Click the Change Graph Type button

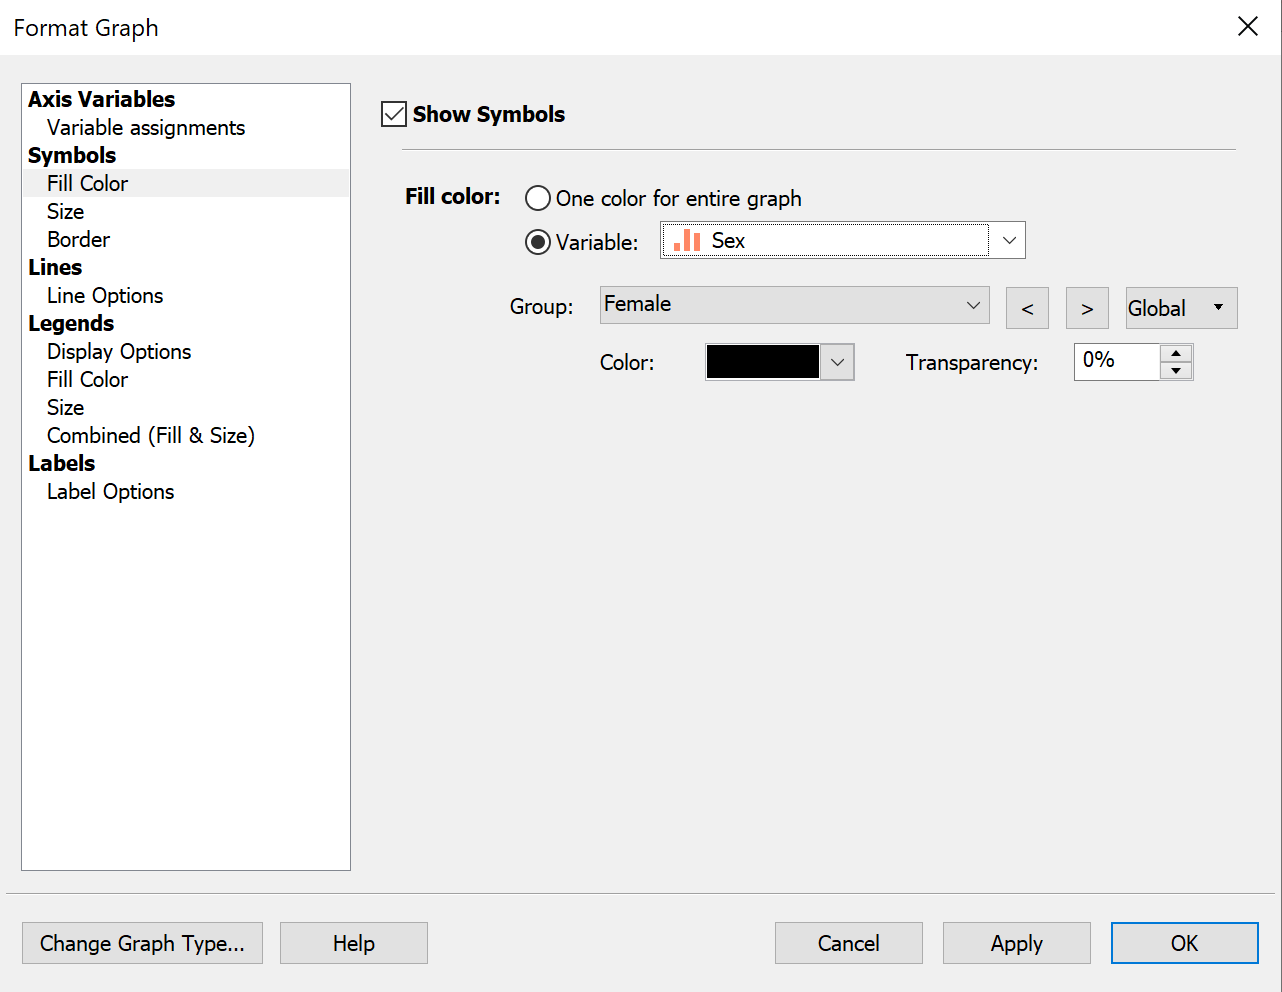click(142, 943)
